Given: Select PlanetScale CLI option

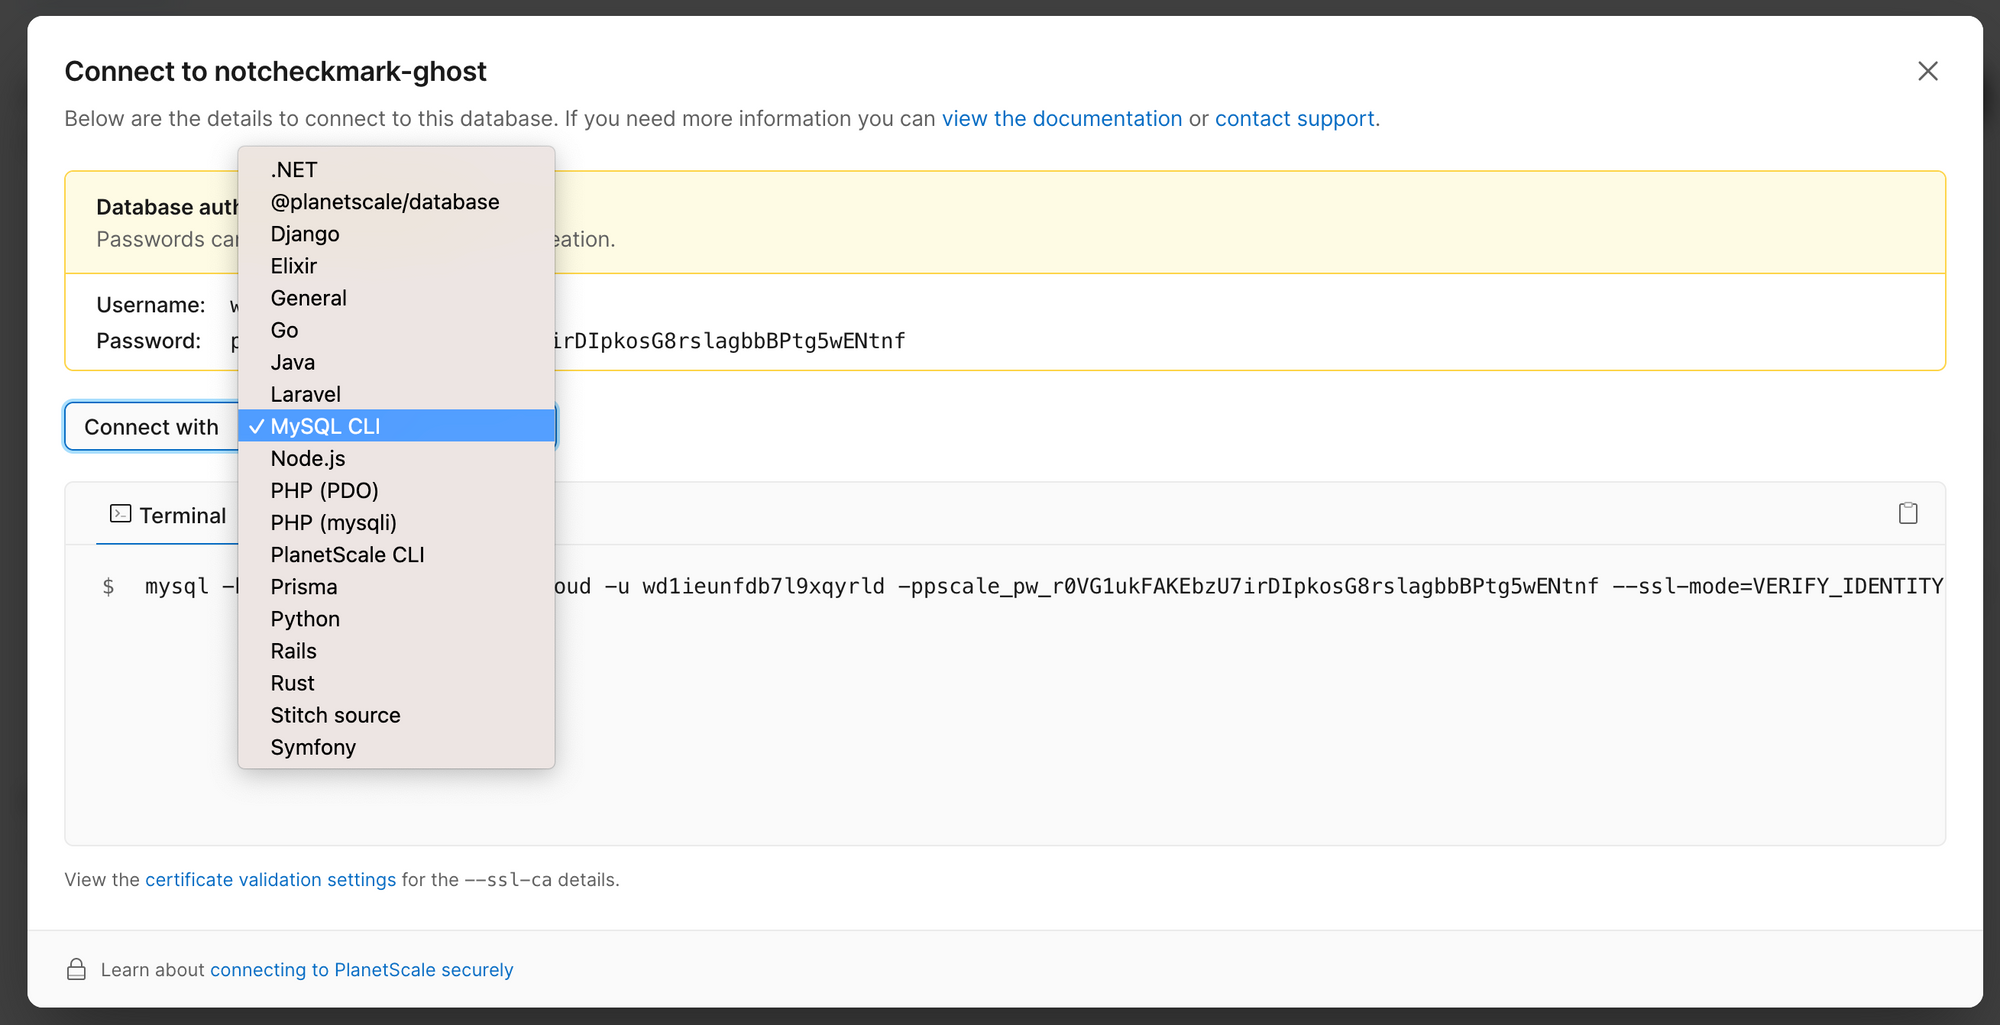Looking at the screenshot, I should tap(347, 555).
